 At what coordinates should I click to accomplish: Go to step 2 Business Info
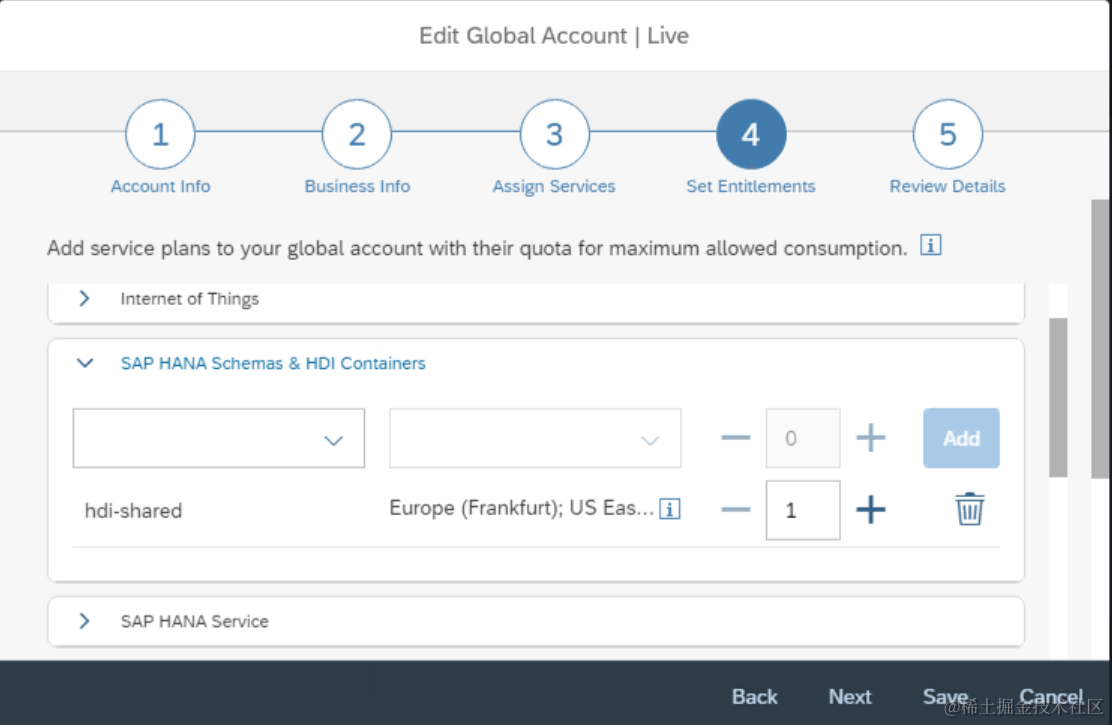click(357, 135)
